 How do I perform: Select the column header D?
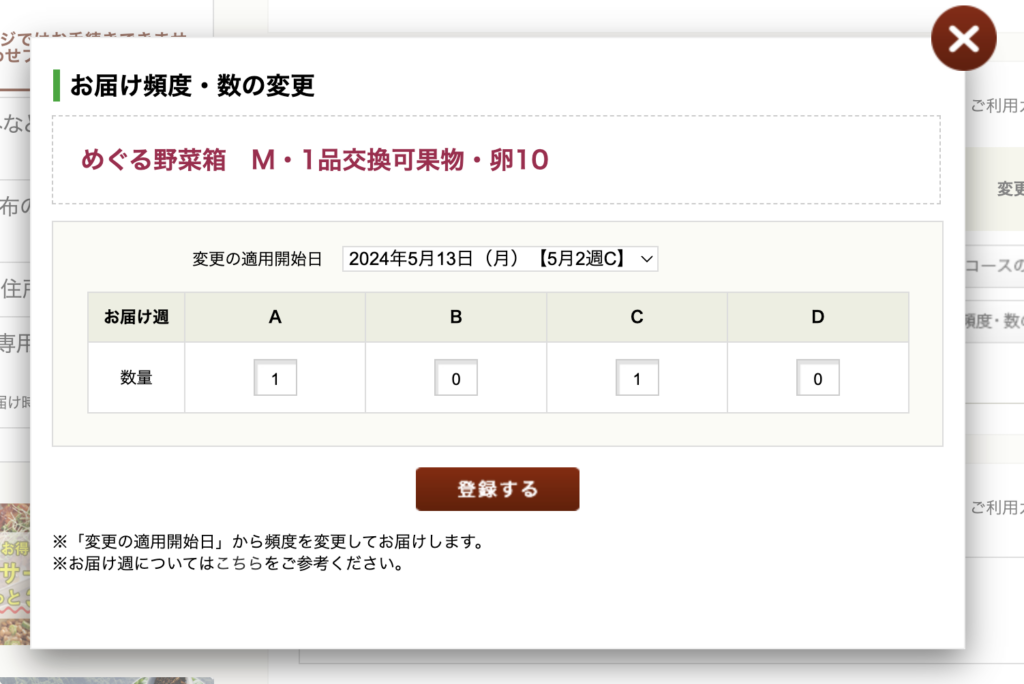coord(818,317)
